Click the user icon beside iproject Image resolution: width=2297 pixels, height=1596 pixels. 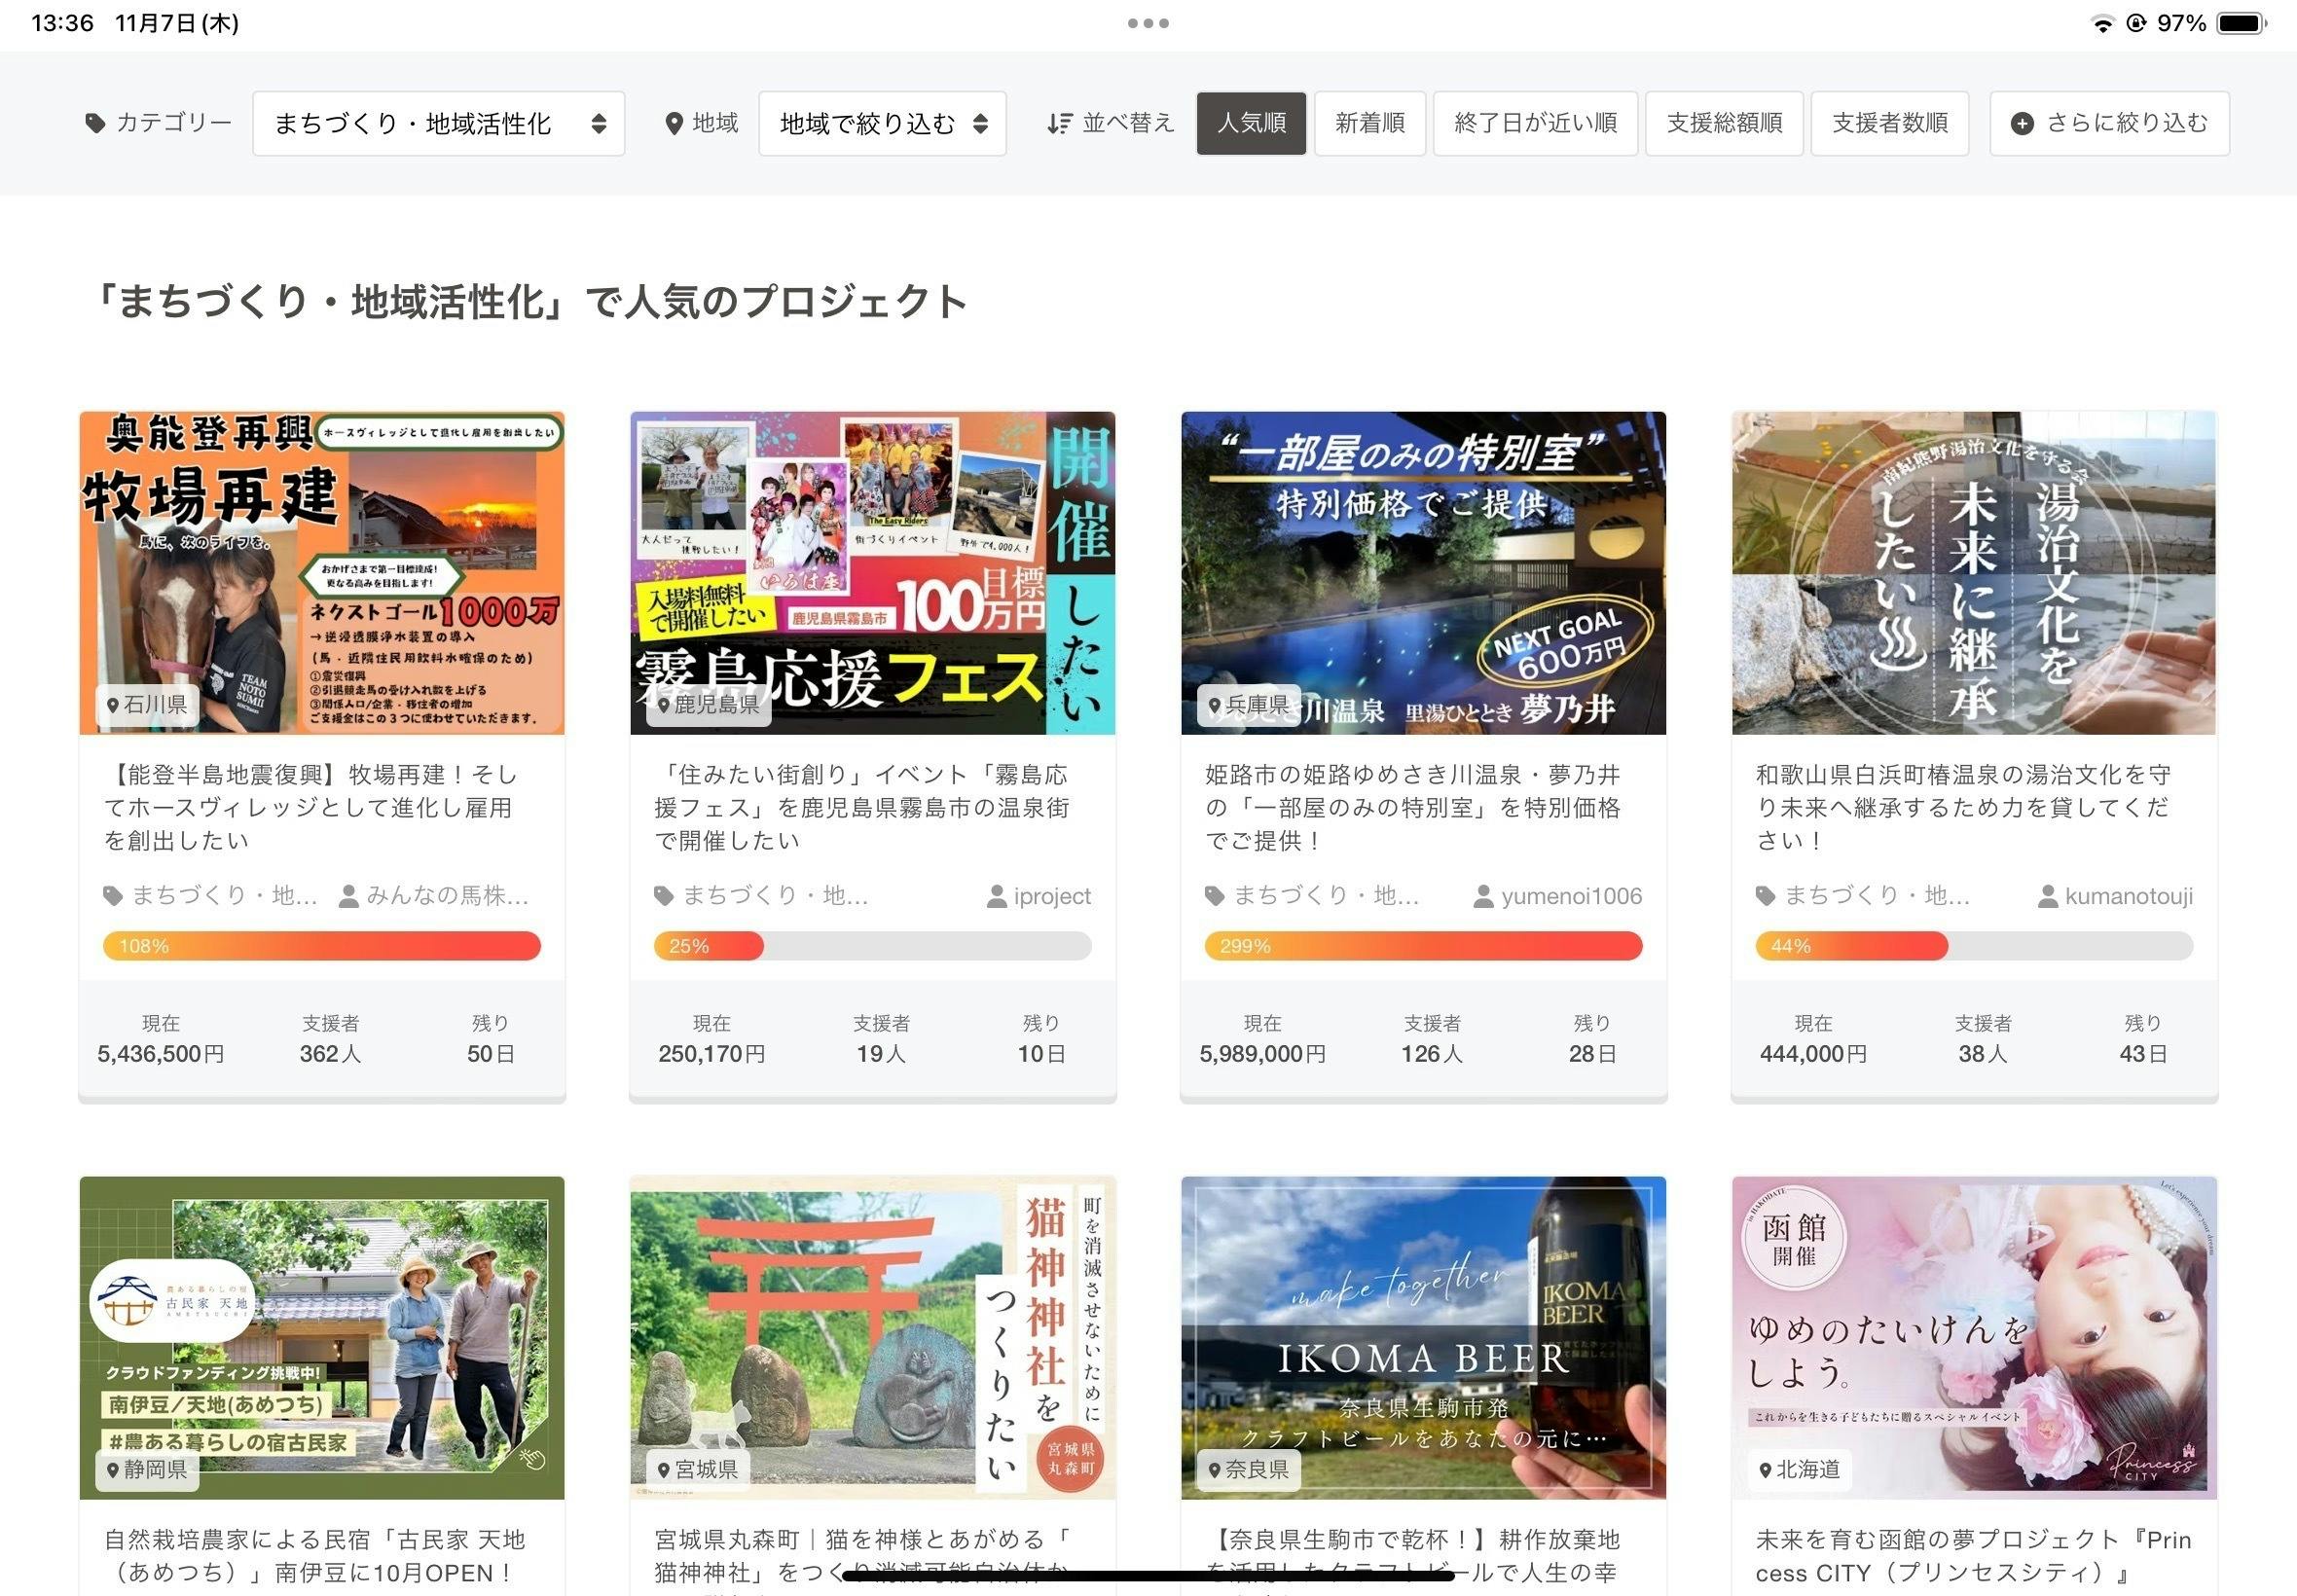coord(996,897)
